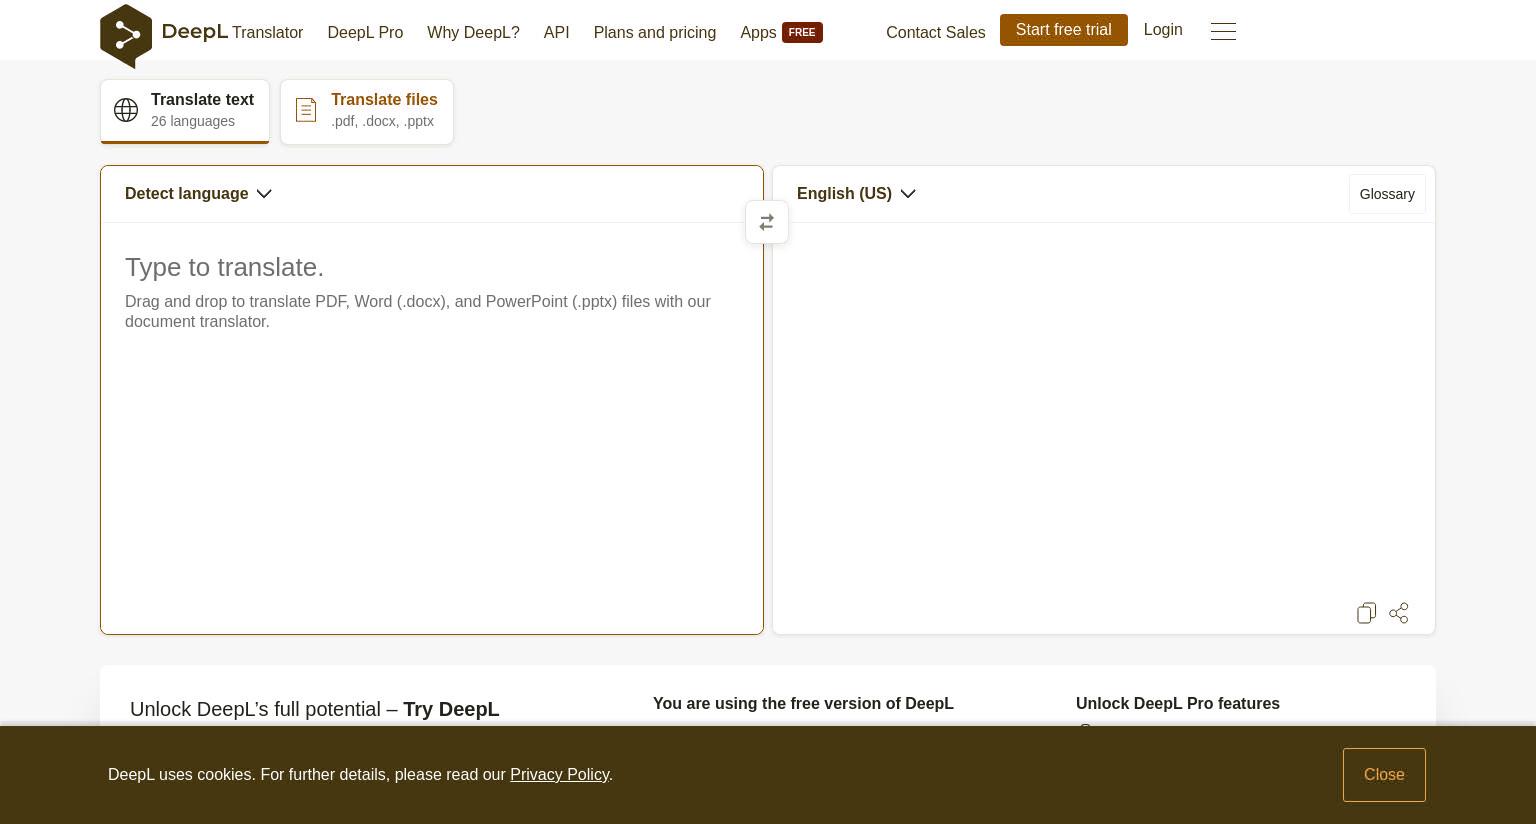Share the translation via share icon
The height and width of the screenshot is (824, 1536).
click(x=1399, y=613)
